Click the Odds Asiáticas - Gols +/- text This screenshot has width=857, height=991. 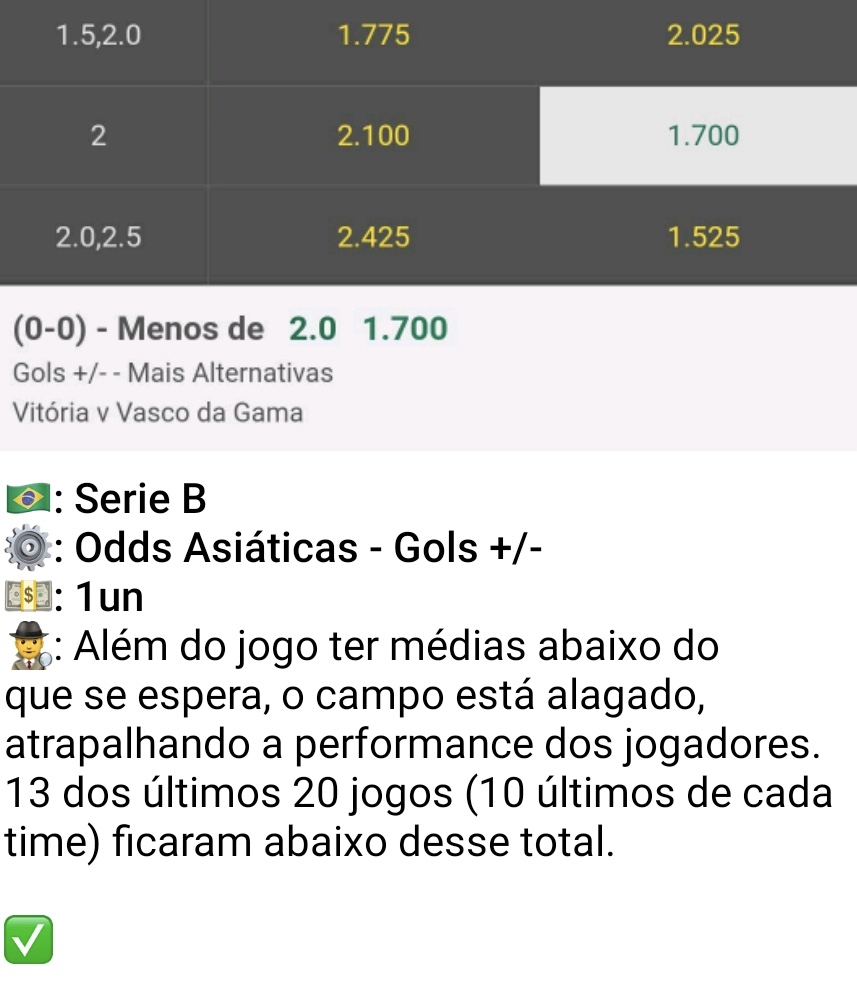click(308, 547)
